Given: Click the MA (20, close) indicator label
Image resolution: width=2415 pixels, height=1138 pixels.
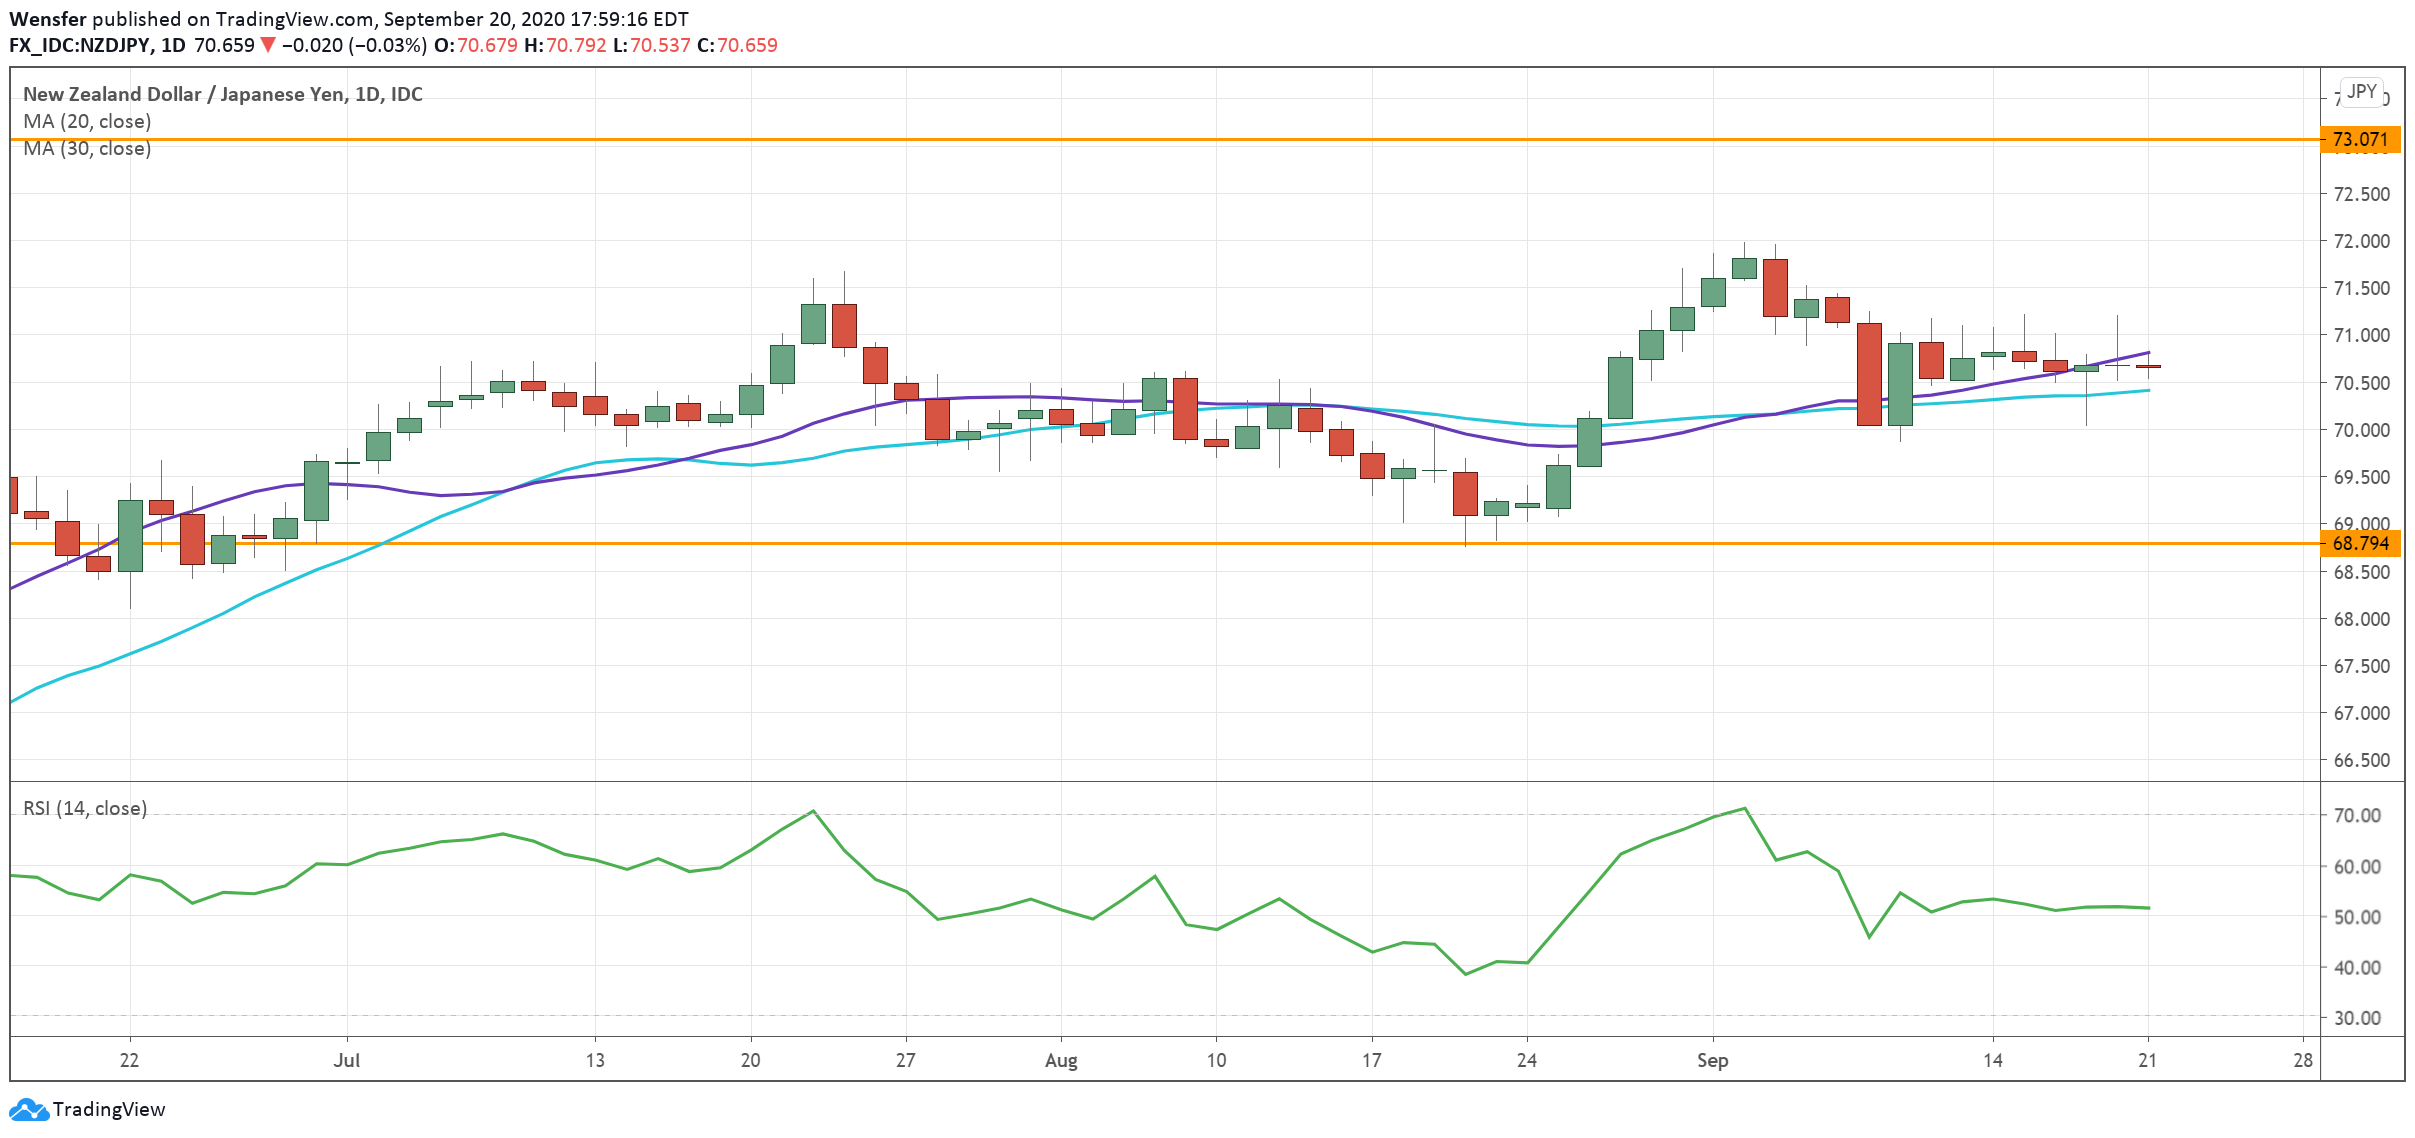Looking at the screenshot, I should point(87,121).
